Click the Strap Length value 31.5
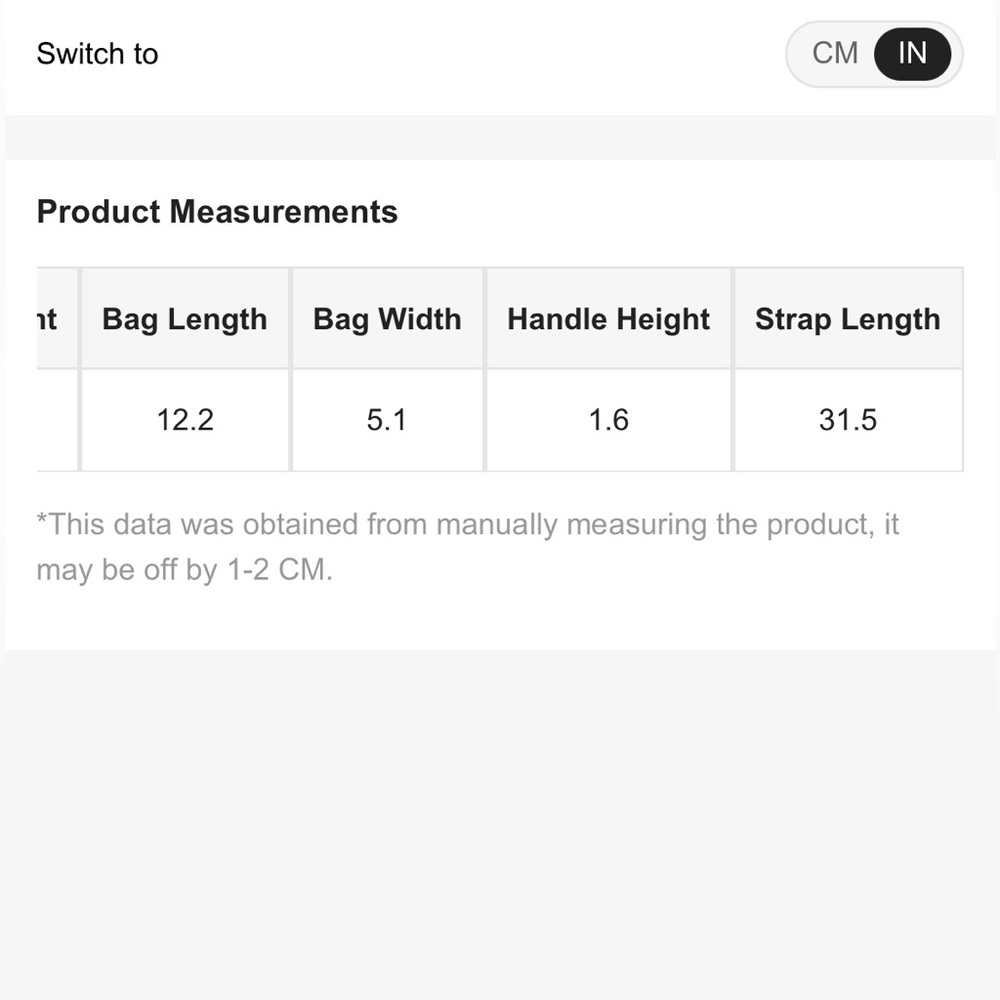 [848, 420]
